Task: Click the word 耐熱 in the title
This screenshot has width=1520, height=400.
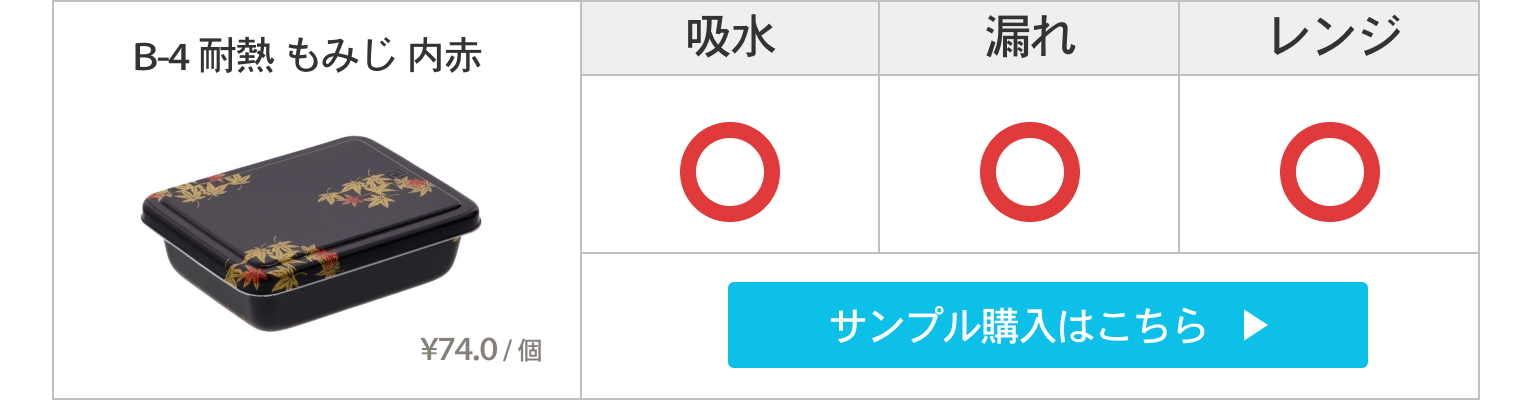Action: point(236,58)
